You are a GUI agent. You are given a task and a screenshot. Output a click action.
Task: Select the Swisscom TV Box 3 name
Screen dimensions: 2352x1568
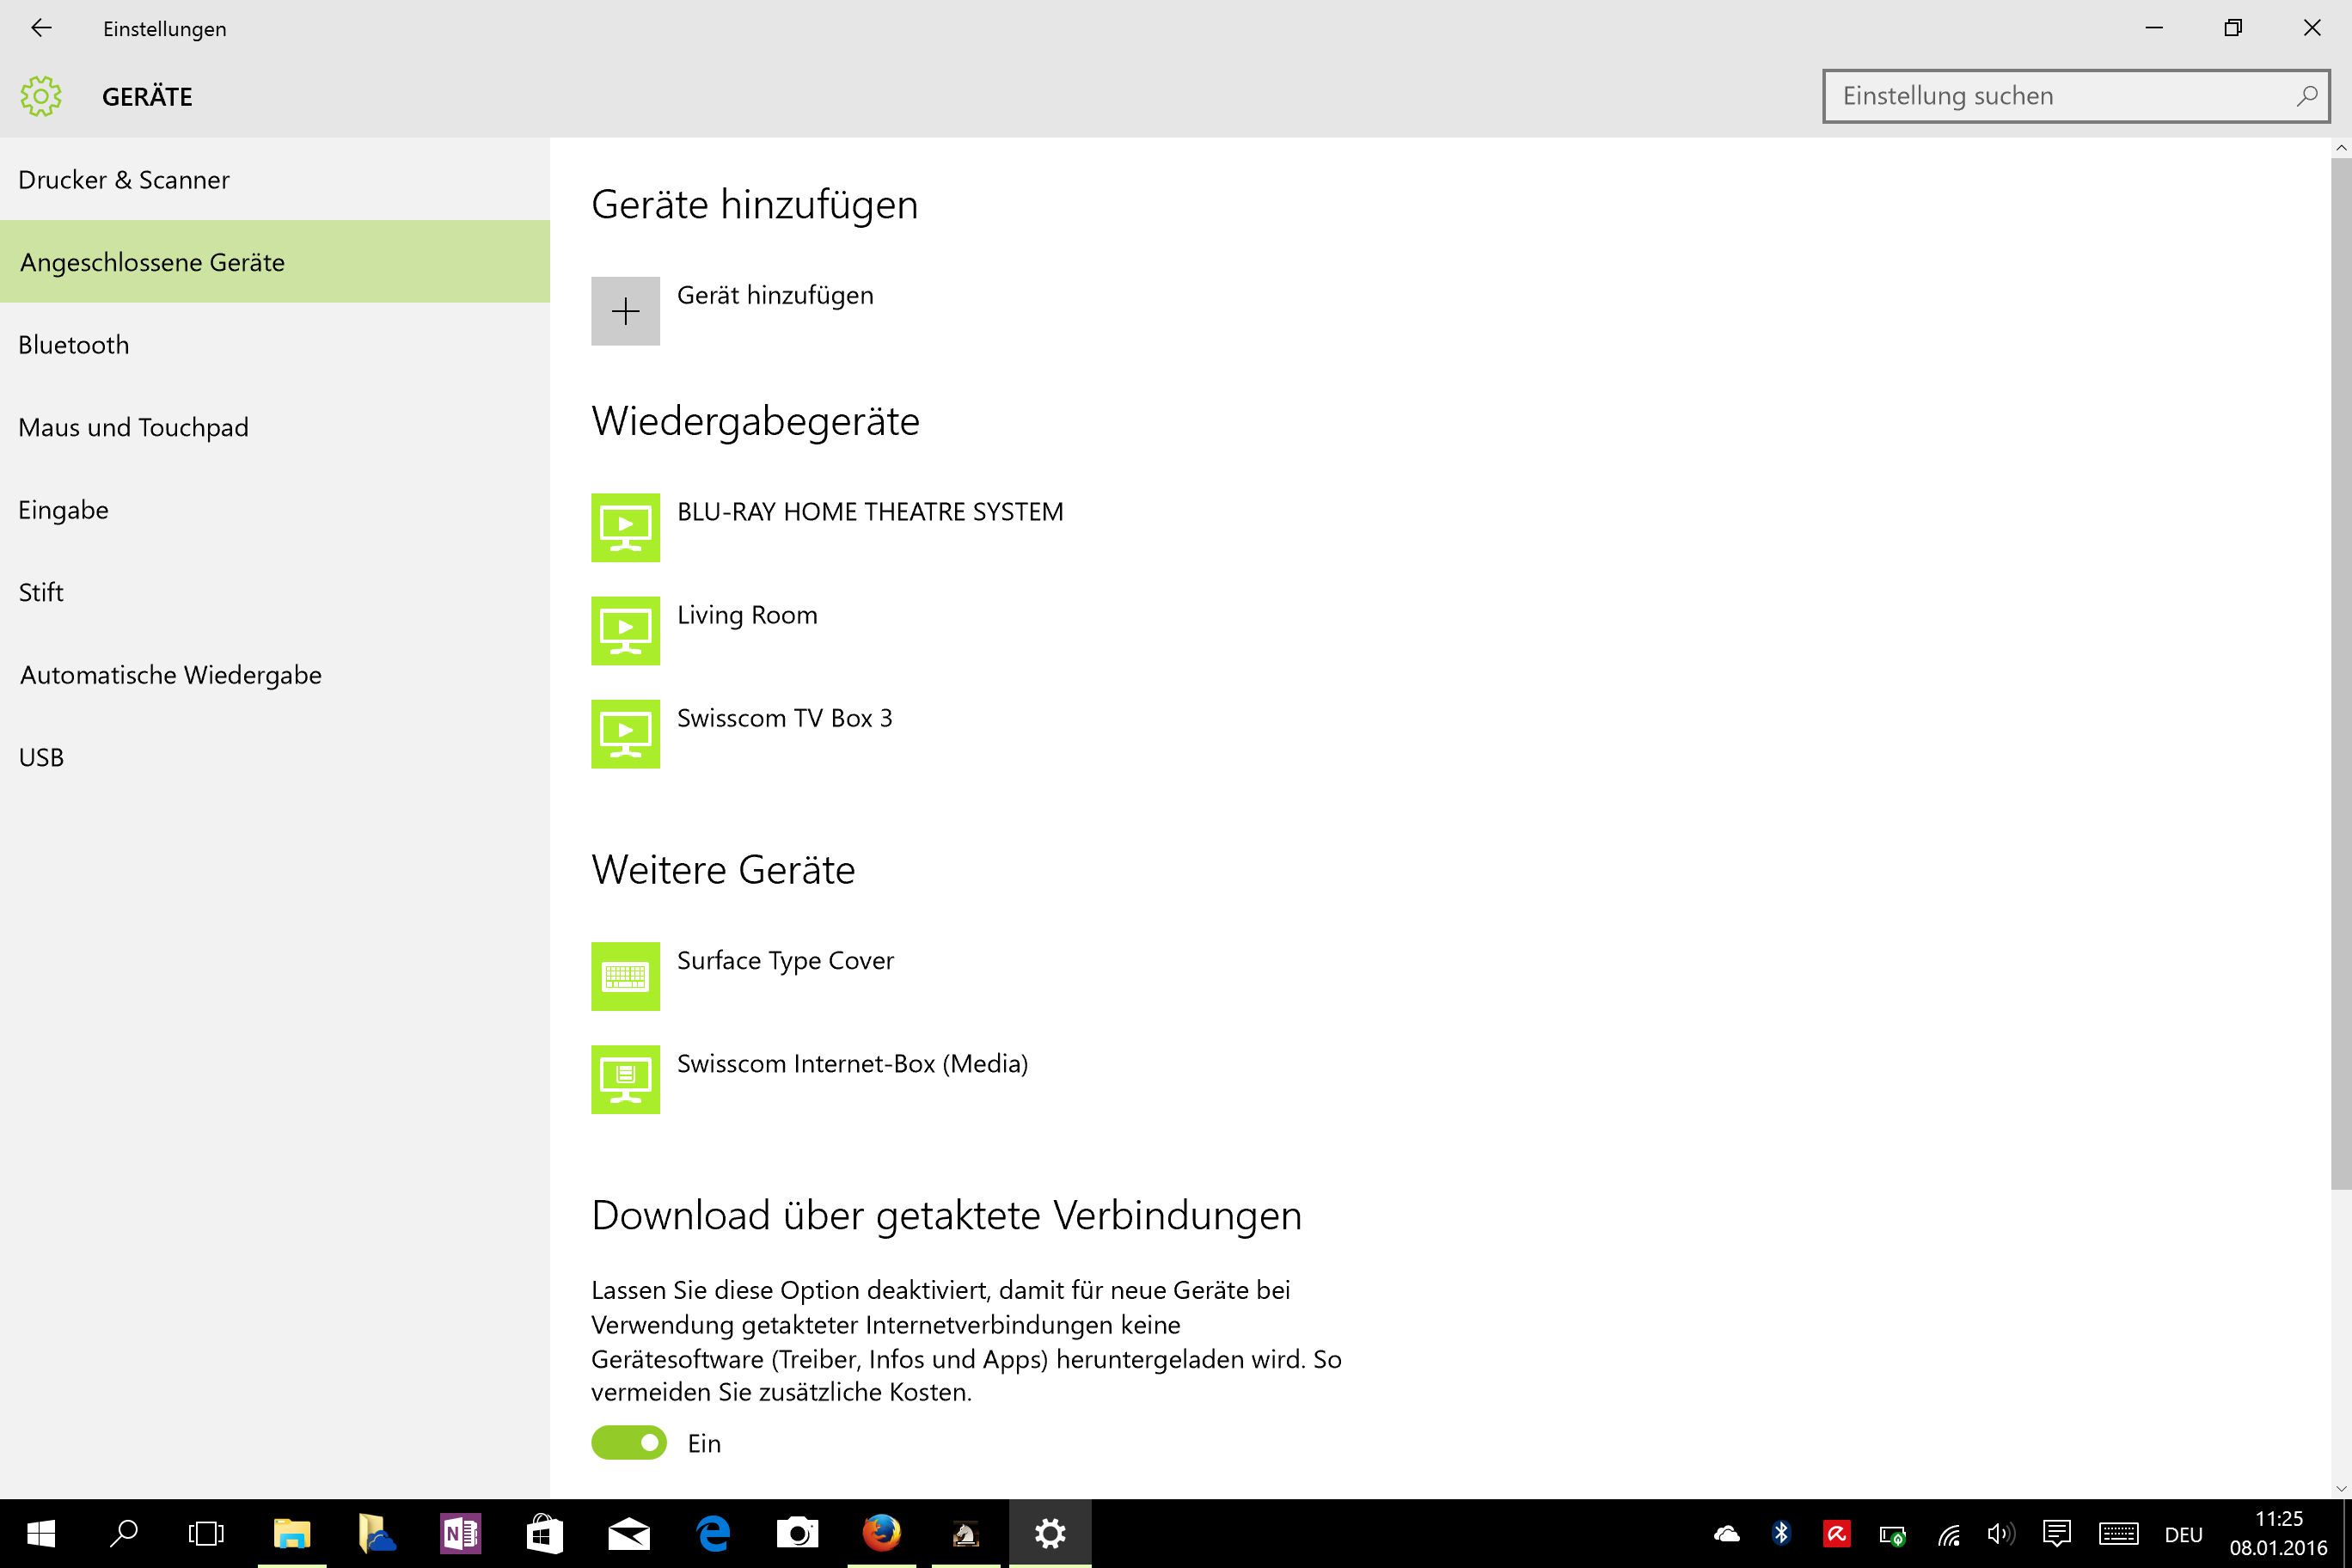tap(784, 718)
